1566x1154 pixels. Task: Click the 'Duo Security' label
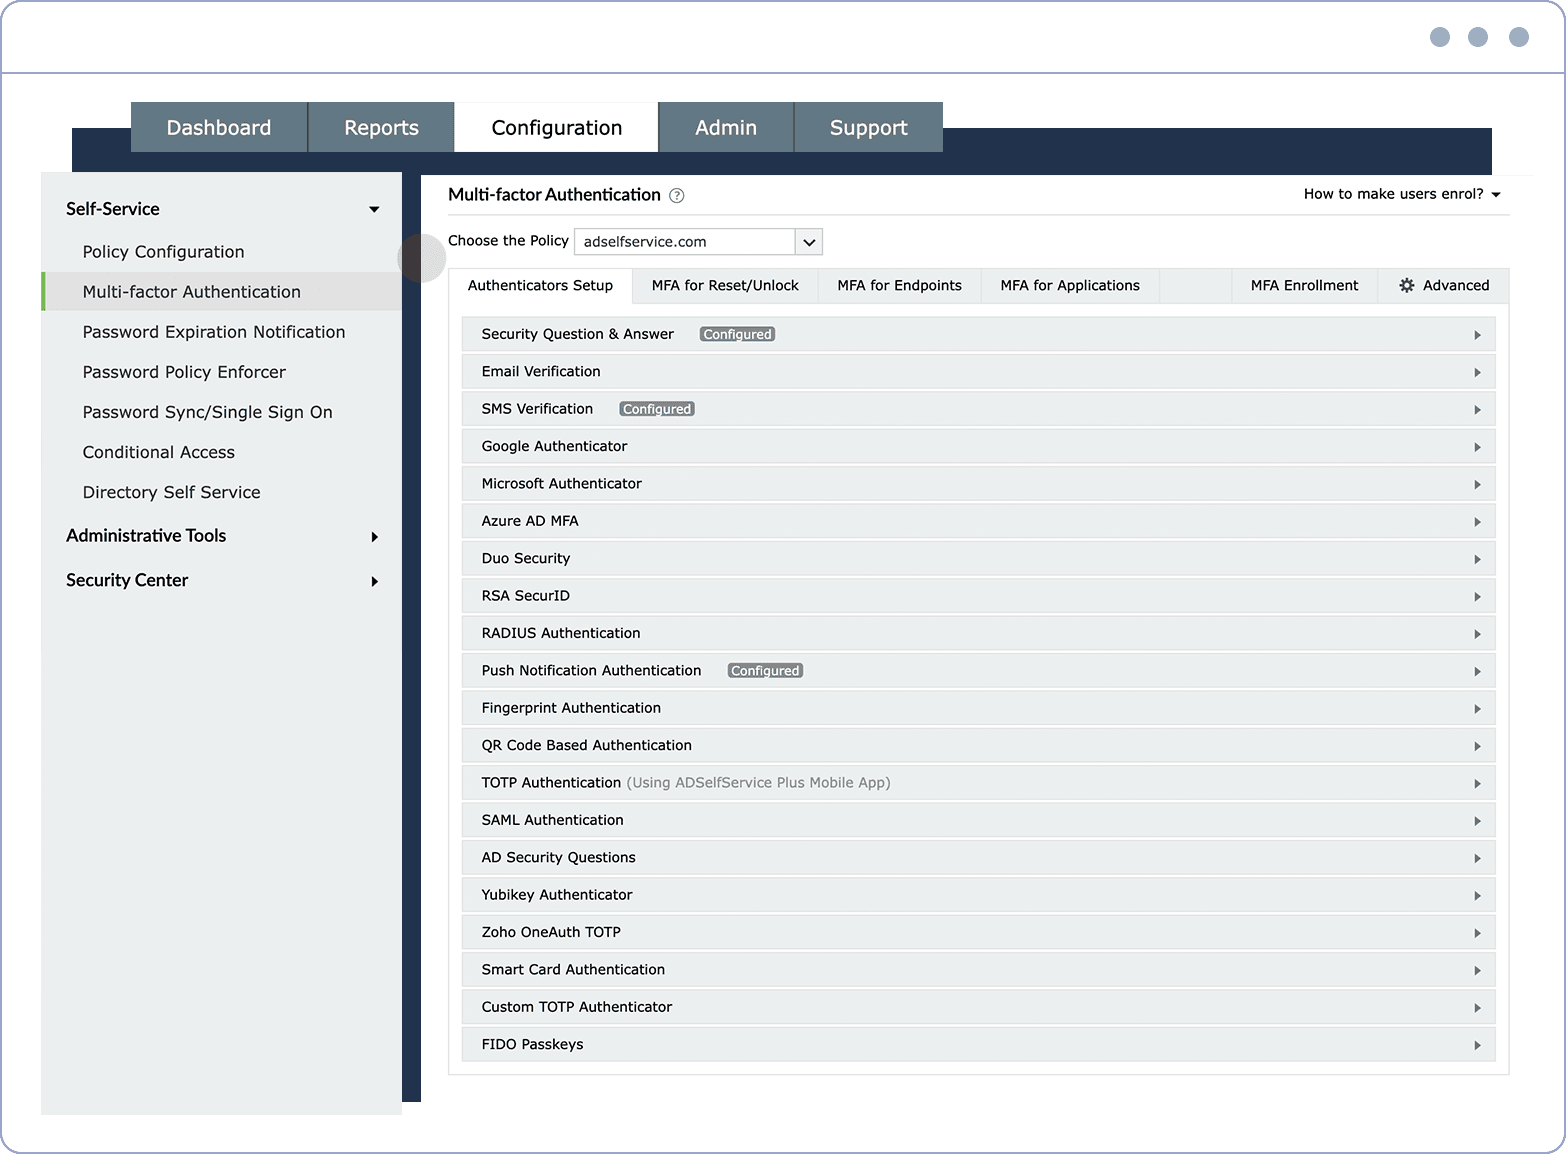pyautogui.click(x=526, y=558)
